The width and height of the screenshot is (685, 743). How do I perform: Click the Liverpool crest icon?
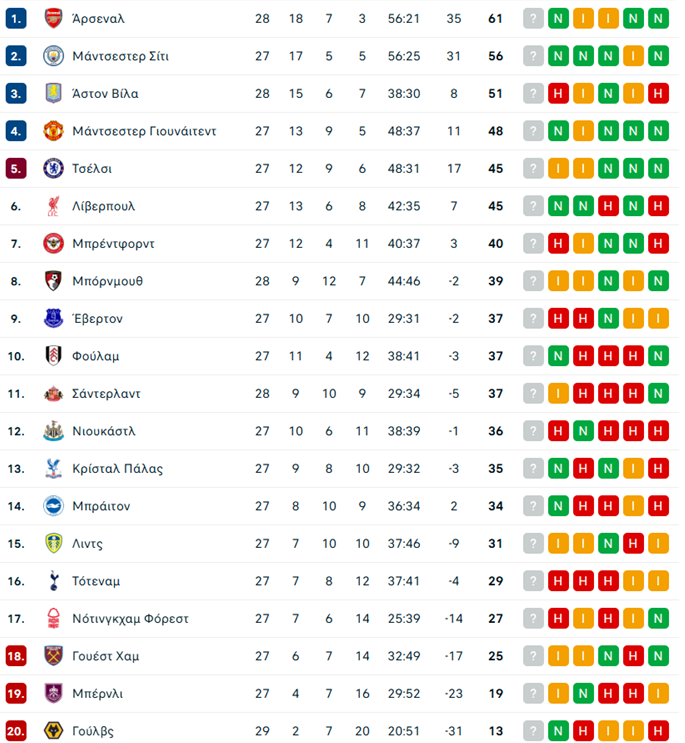(x=53, y=206)
